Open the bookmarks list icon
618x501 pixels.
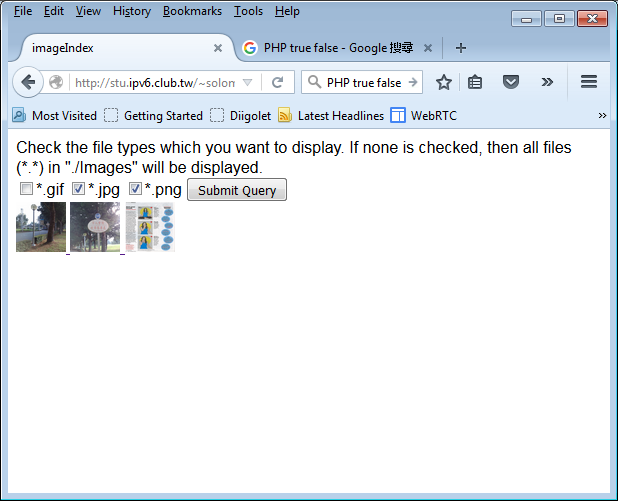(476, 83)
